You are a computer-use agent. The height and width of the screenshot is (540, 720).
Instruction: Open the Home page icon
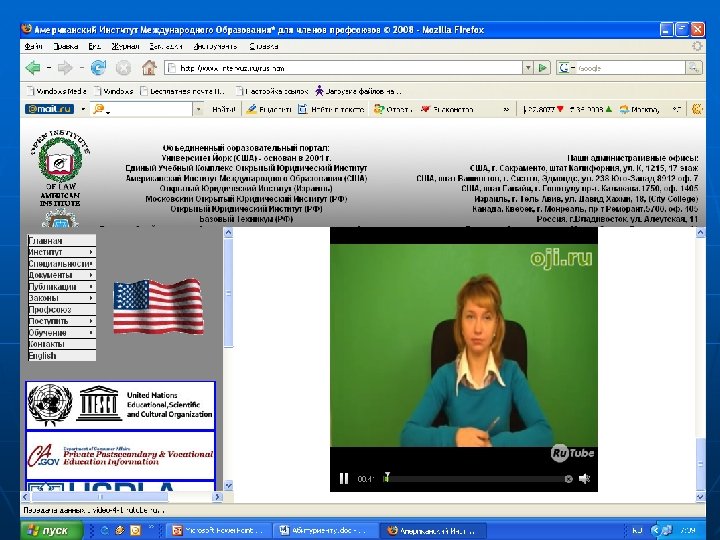pos(149,68)
